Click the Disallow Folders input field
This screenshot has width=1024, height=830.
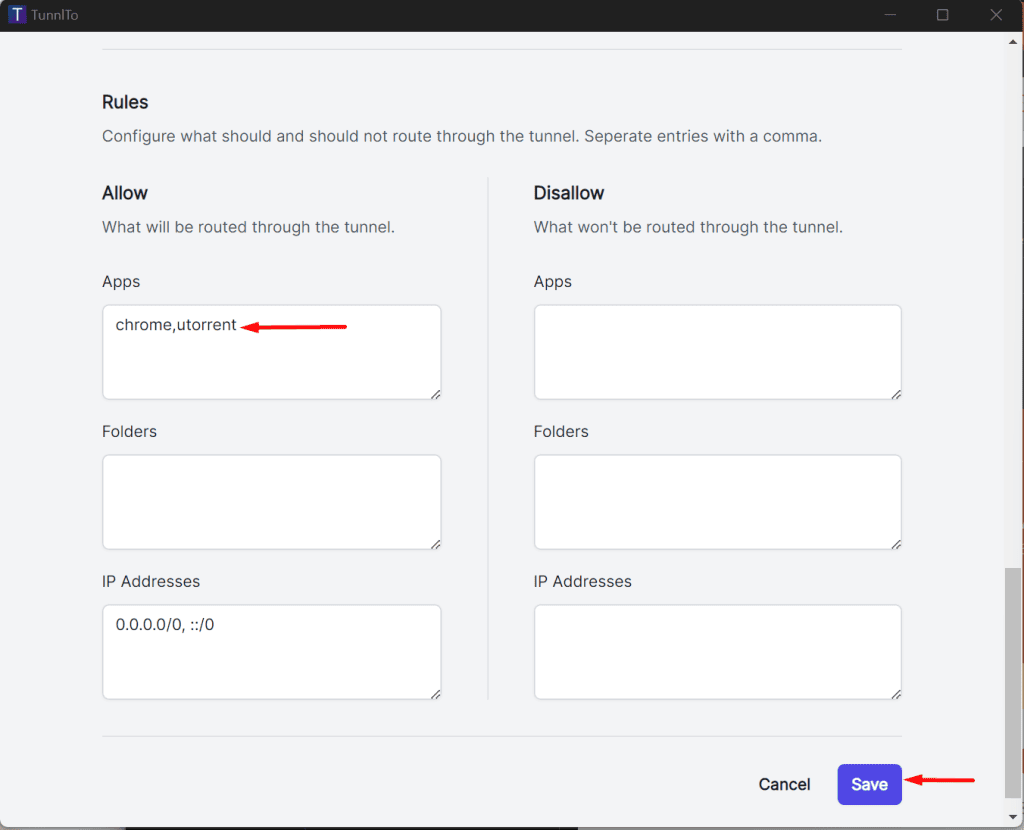coord(716,500)
